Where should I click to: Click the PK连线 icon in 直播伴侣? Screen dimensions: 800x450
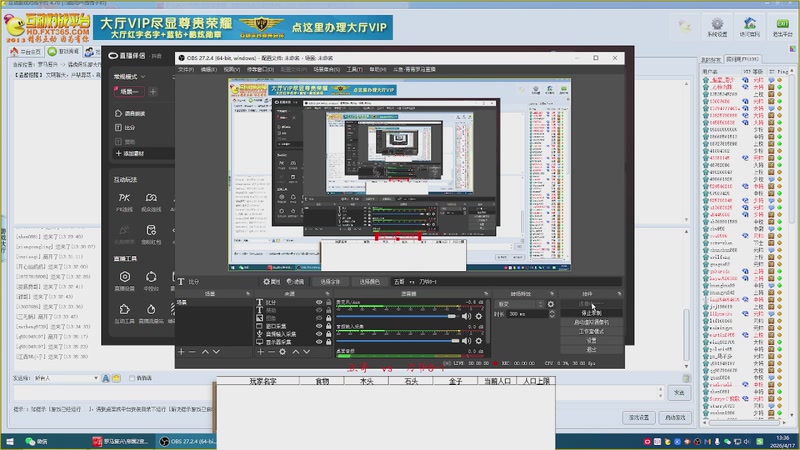pyautogui.click(x=124, y=202)
